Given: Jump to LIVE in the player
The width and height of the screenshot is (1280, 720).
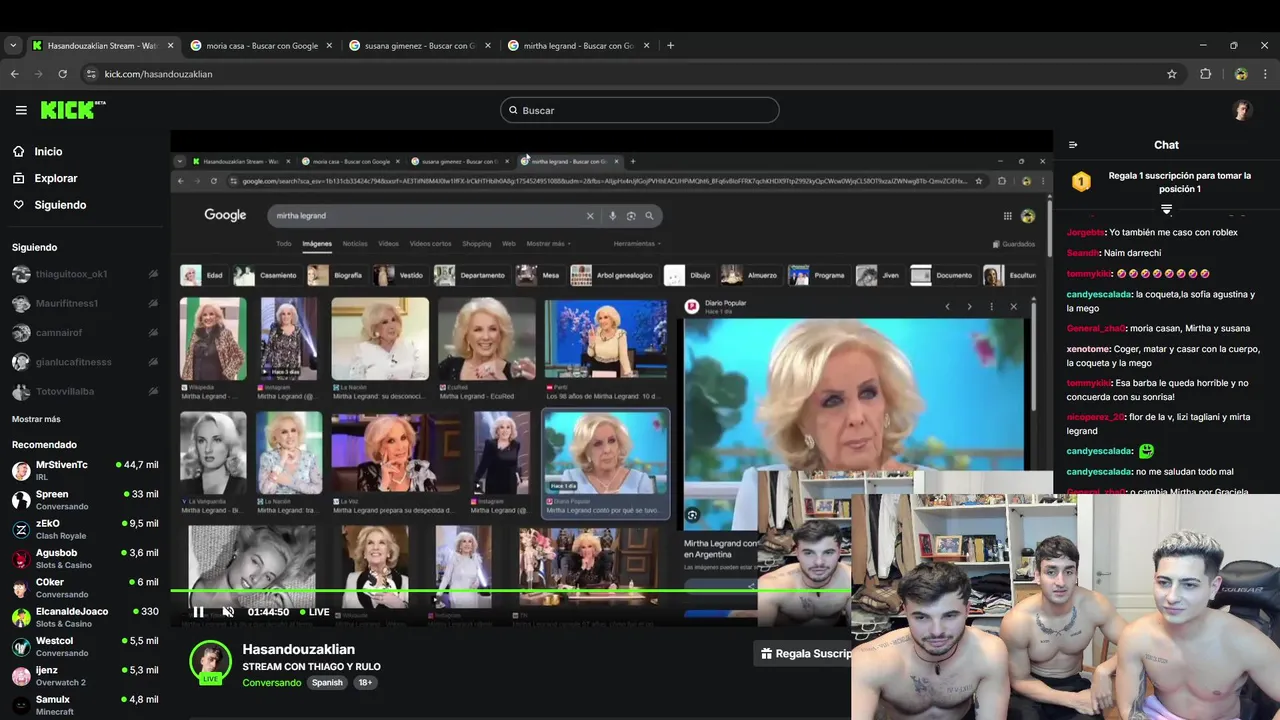Looking at the screenshot, I should pos(314,612).
